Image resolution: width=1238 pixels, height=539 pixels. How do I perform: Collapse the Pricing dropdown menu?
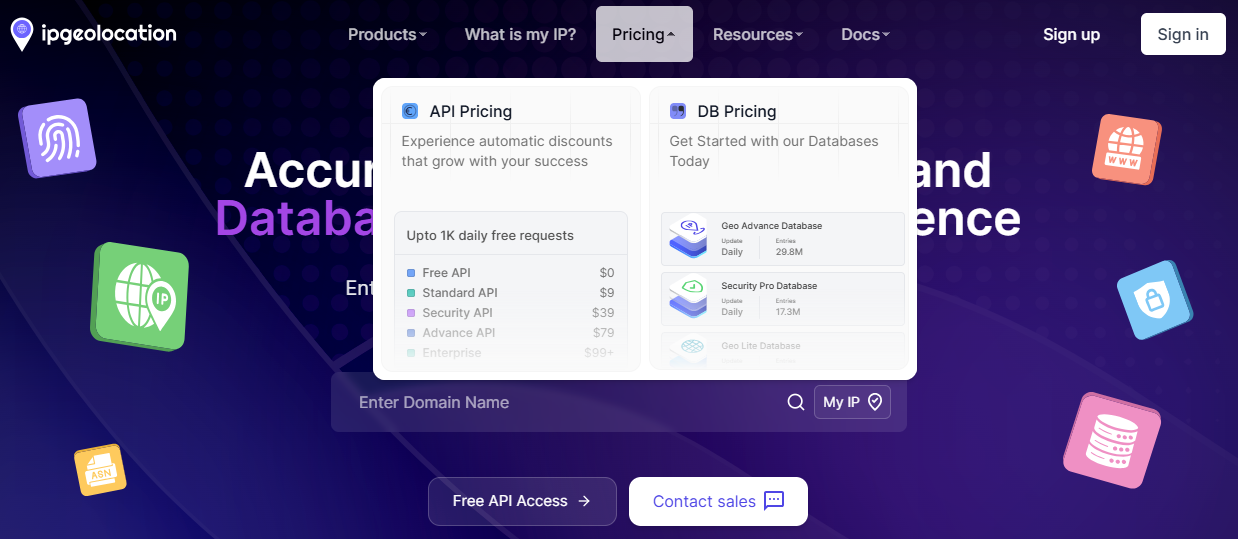[x=643, y=34]
